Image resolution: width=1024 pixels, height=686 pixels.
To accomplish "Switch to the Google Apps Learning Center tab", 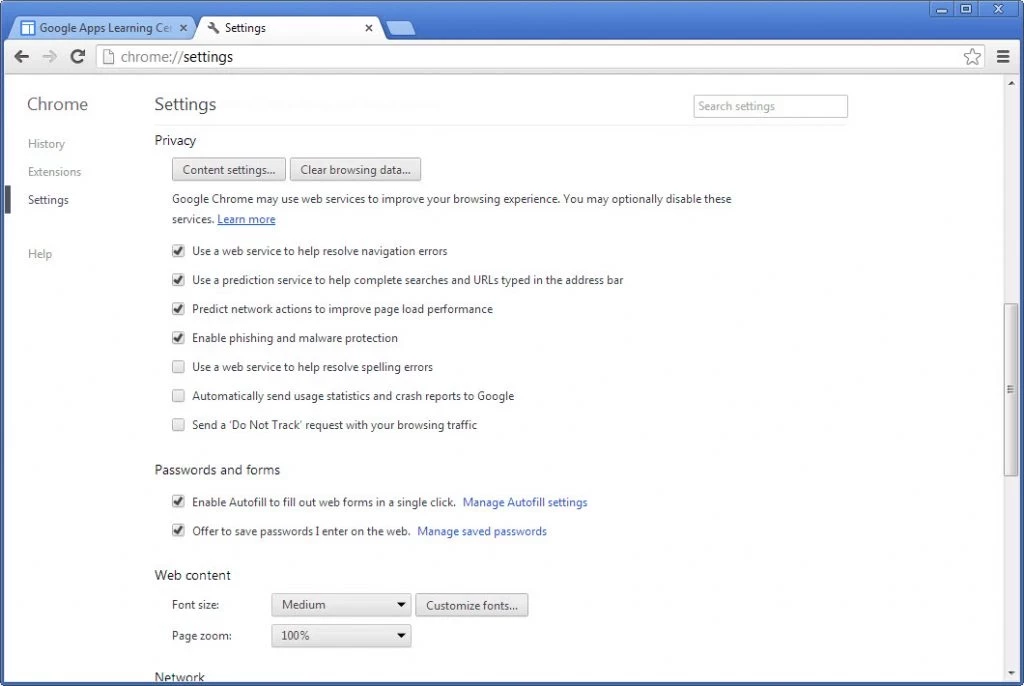I will (x=100, y=28).
